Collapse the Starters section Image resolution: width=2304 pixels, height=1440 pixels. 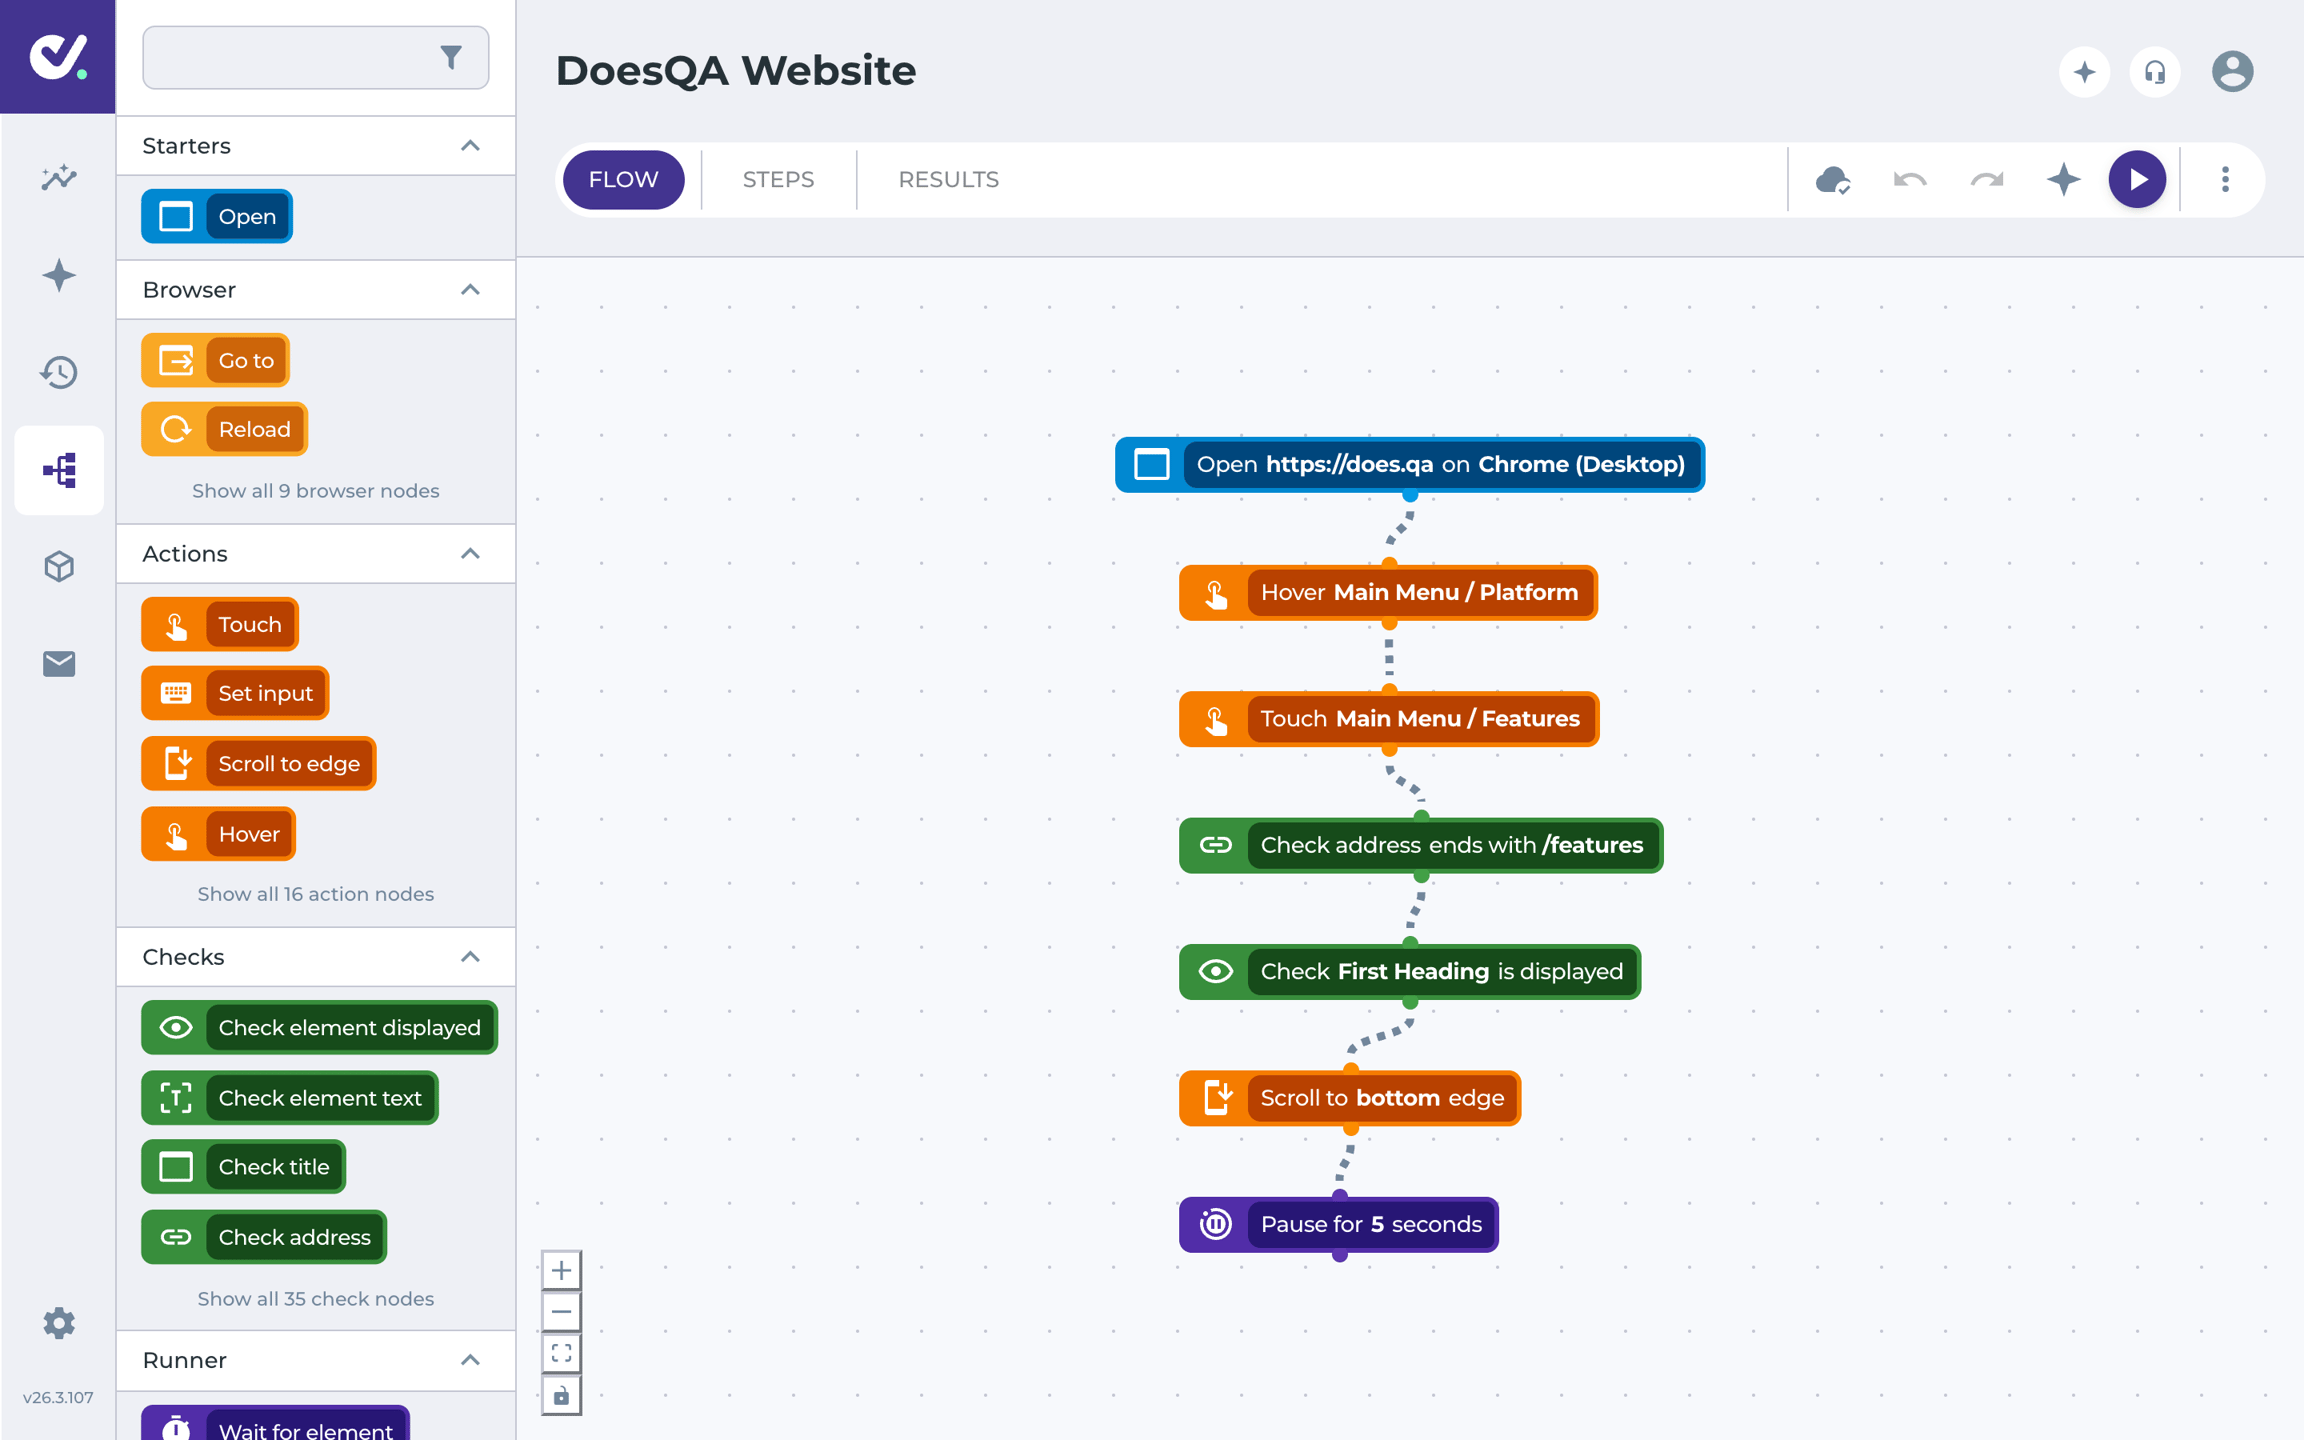click(x=470, y=146)
